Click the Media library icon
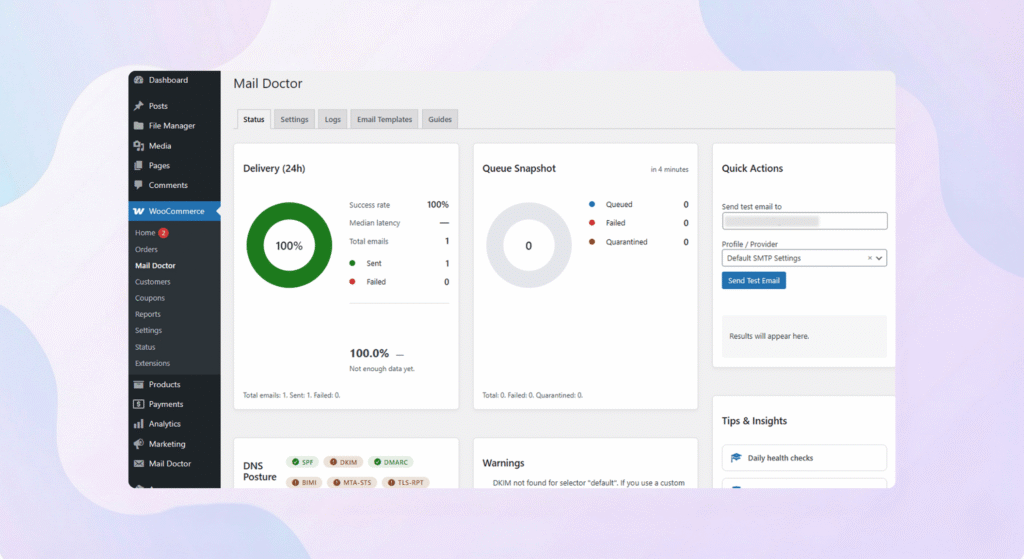Screen dimensions: 1024x559 point(138,146)
